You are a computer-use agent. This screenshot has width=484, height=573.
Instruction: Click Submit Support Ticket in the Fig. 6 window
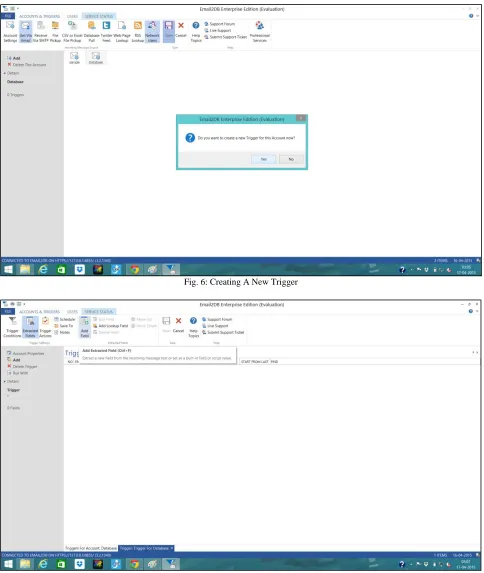pyautogui.click(x=226, y=37)
